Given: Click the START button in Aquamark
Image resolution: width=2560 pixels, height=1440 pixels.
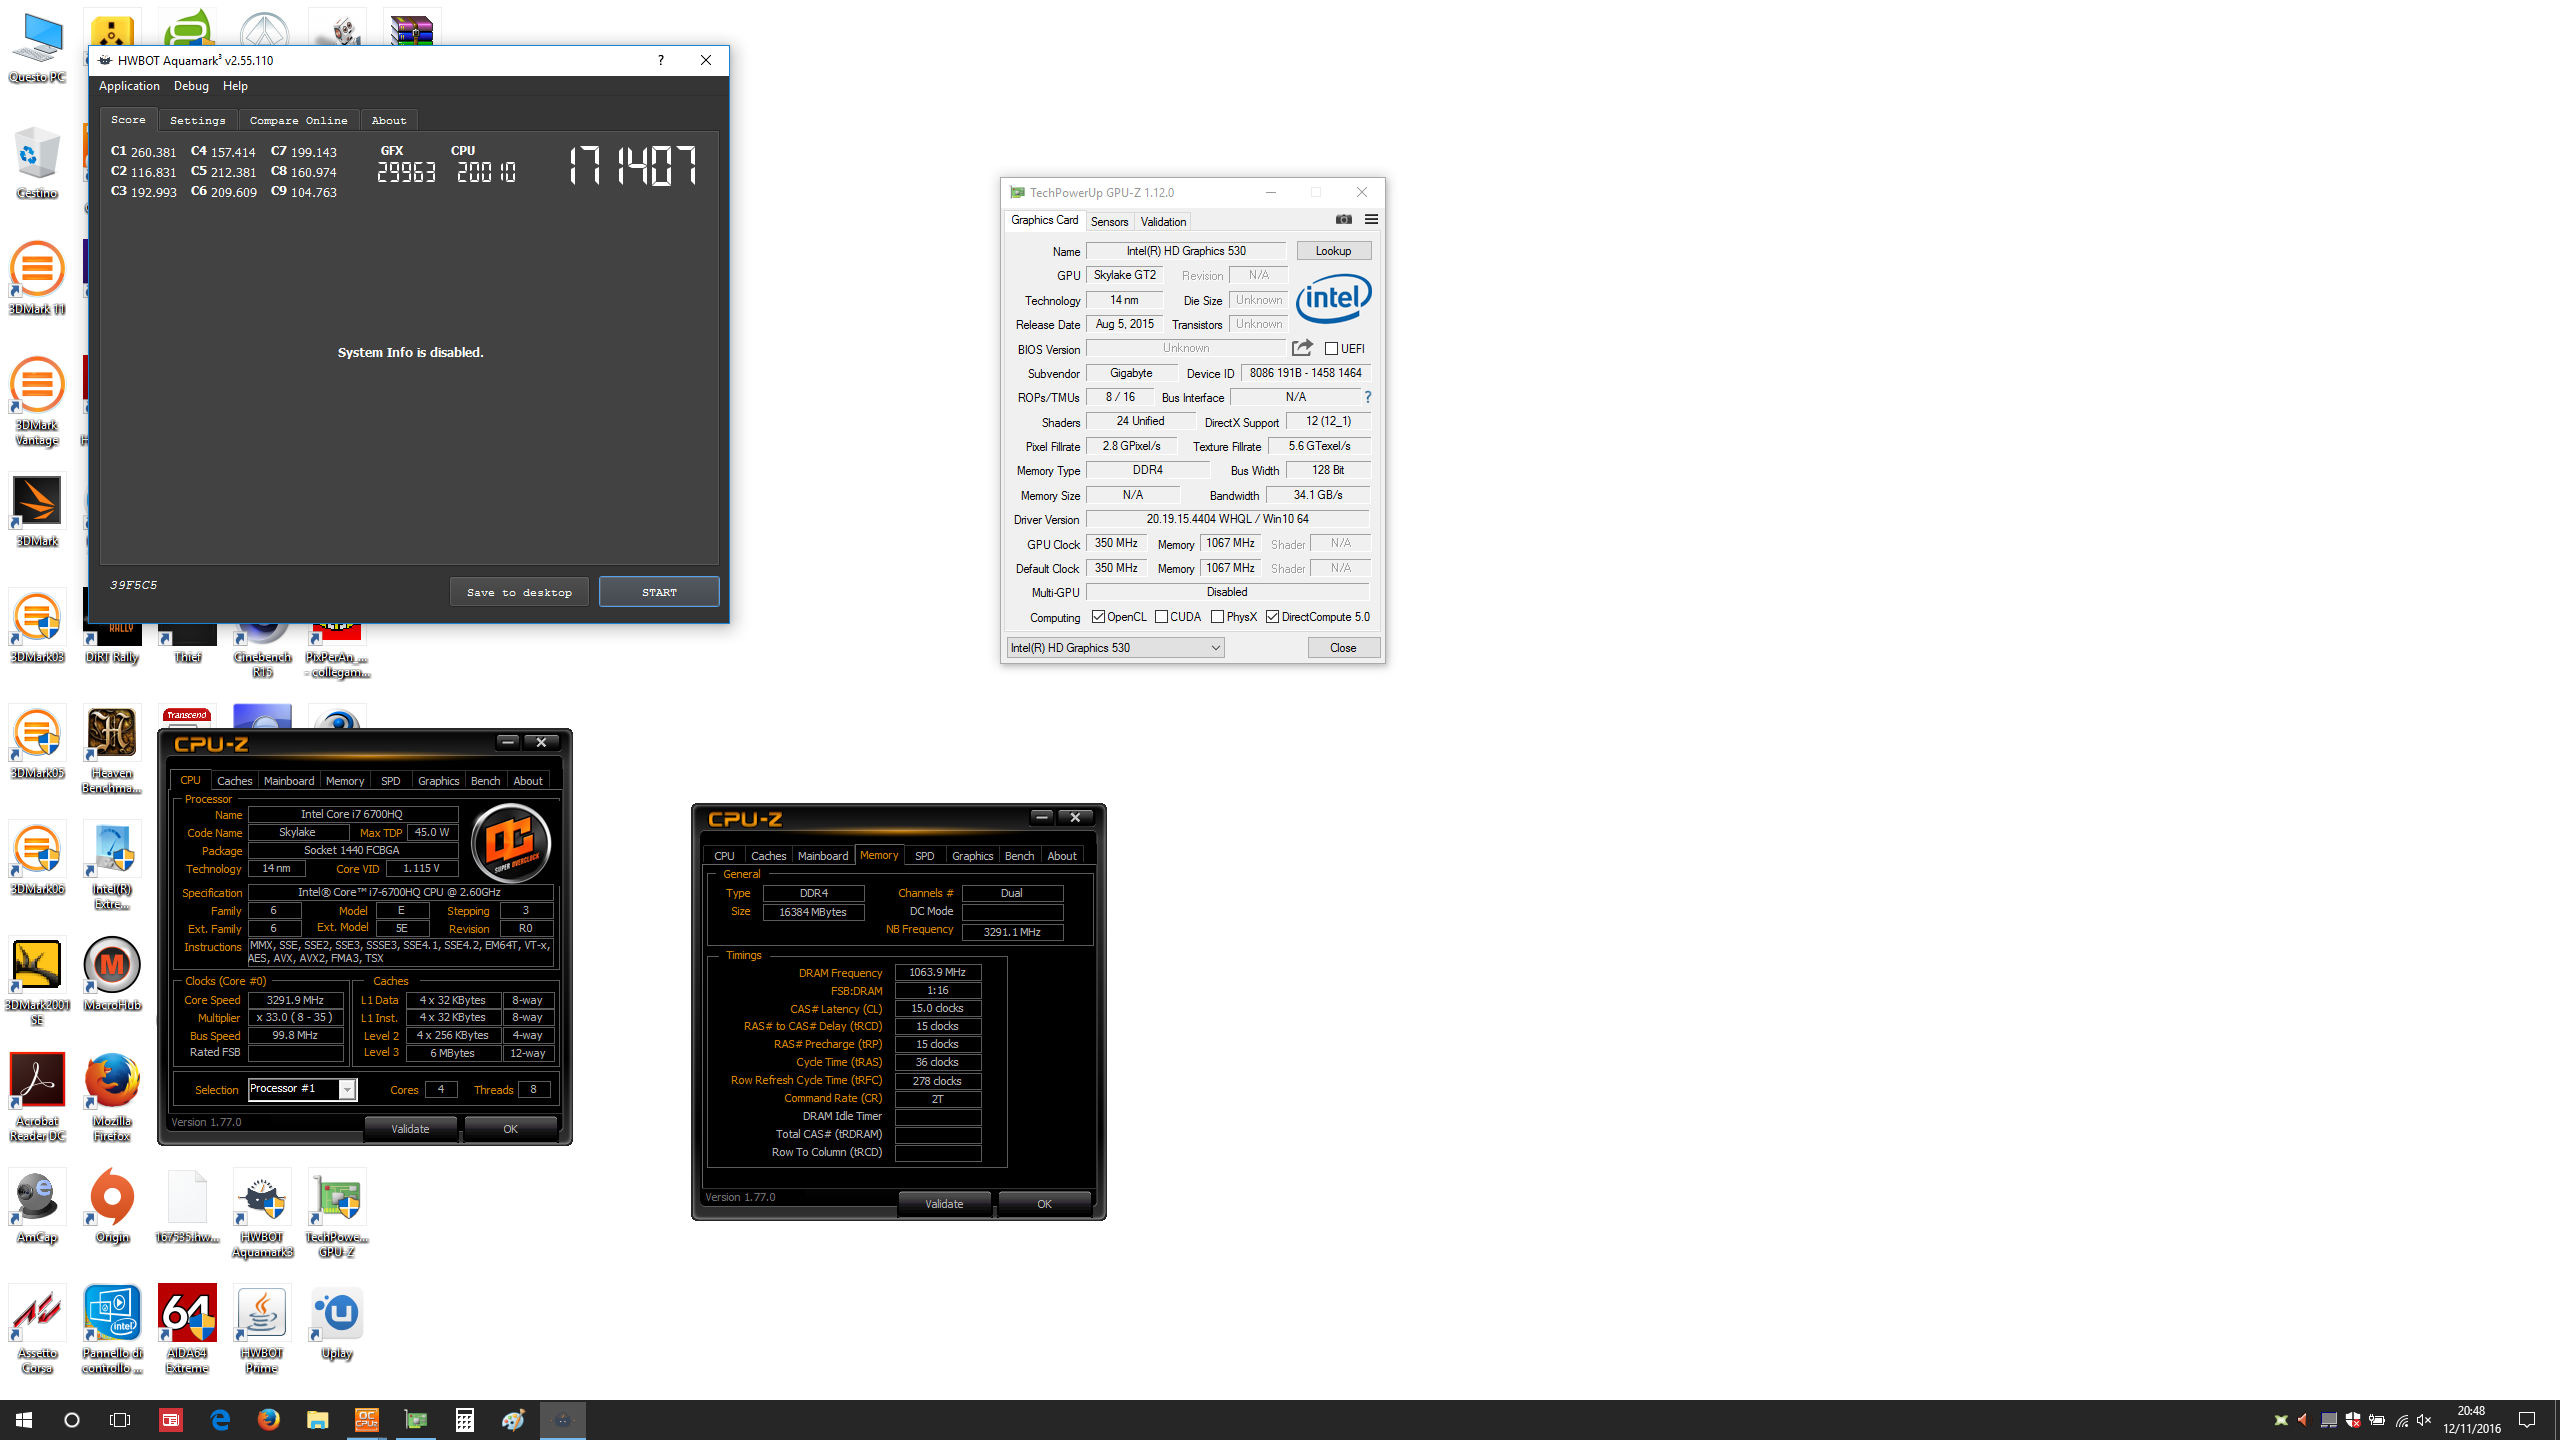Looking at the screenshot, I should click(x=659, y=592).
